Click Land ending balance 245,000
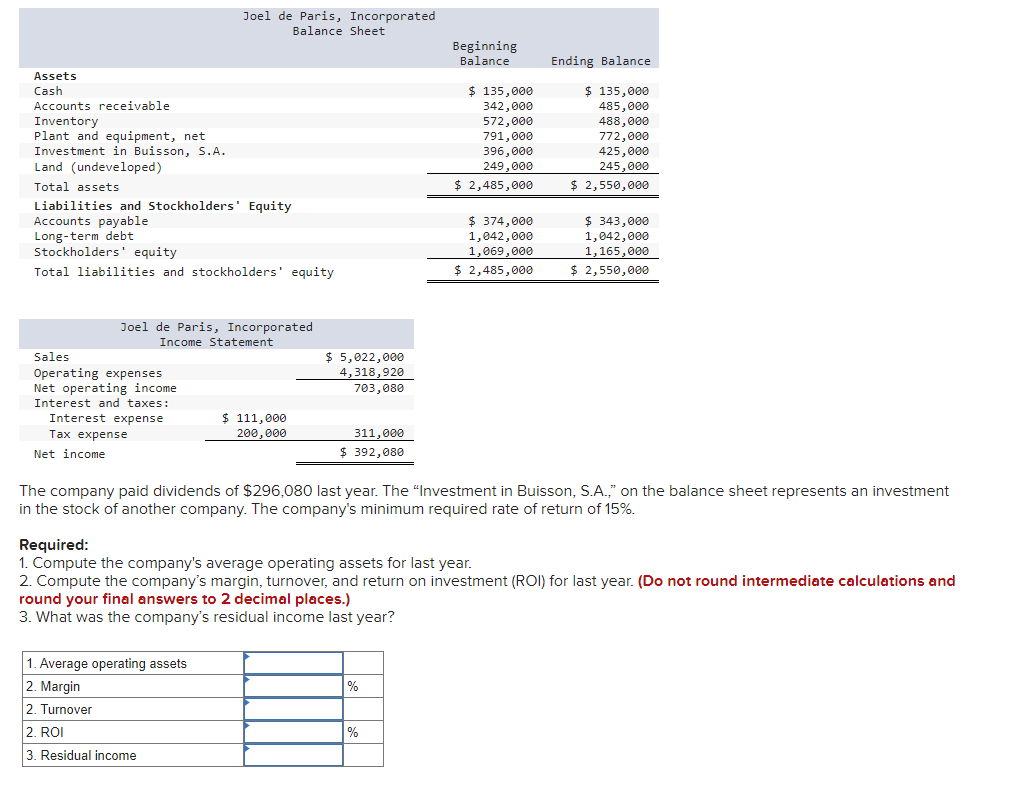 click(623, 167)
